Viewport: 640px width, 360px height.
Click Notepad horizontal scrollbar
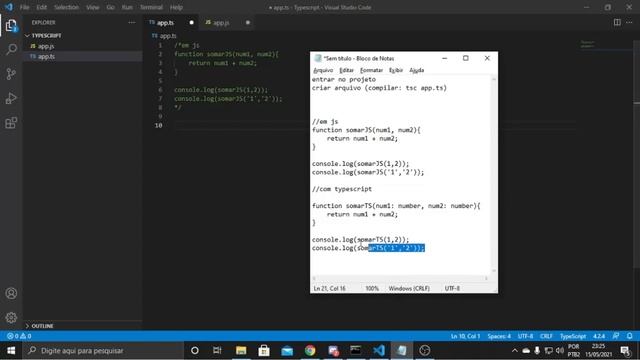[x=400, y=278]
